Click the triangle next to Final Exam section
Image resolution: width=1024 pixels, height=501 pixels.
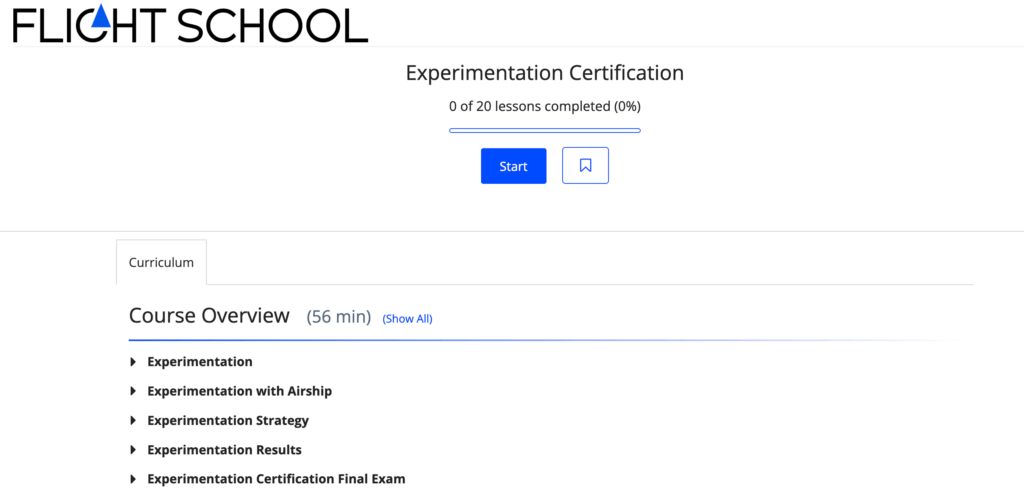133,479
